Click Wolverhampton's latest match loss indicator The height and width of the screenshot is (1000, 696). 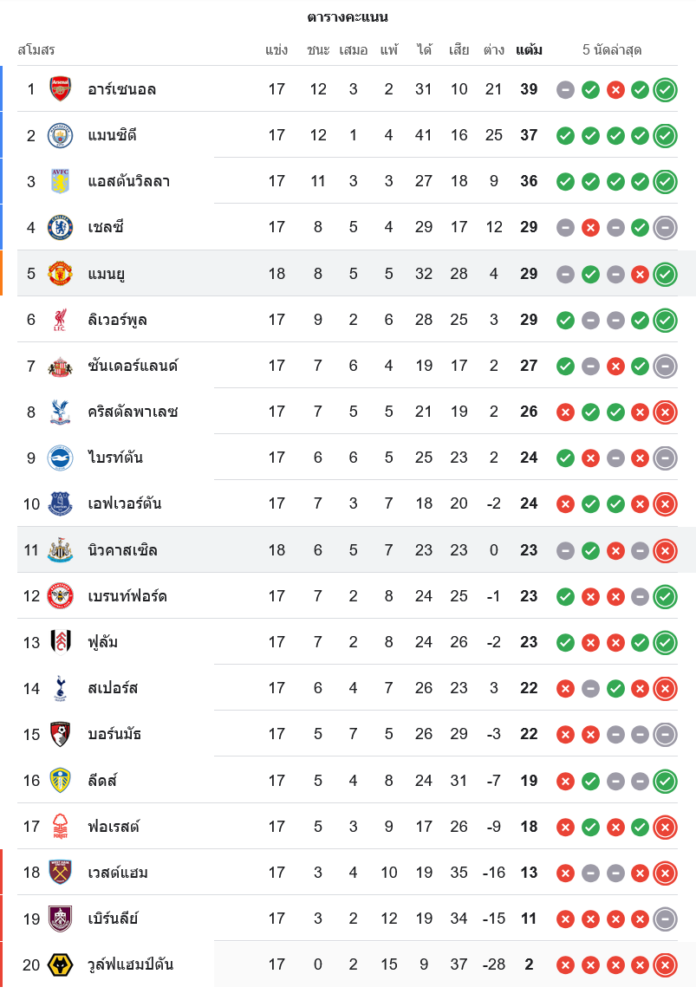coord(665,965)
